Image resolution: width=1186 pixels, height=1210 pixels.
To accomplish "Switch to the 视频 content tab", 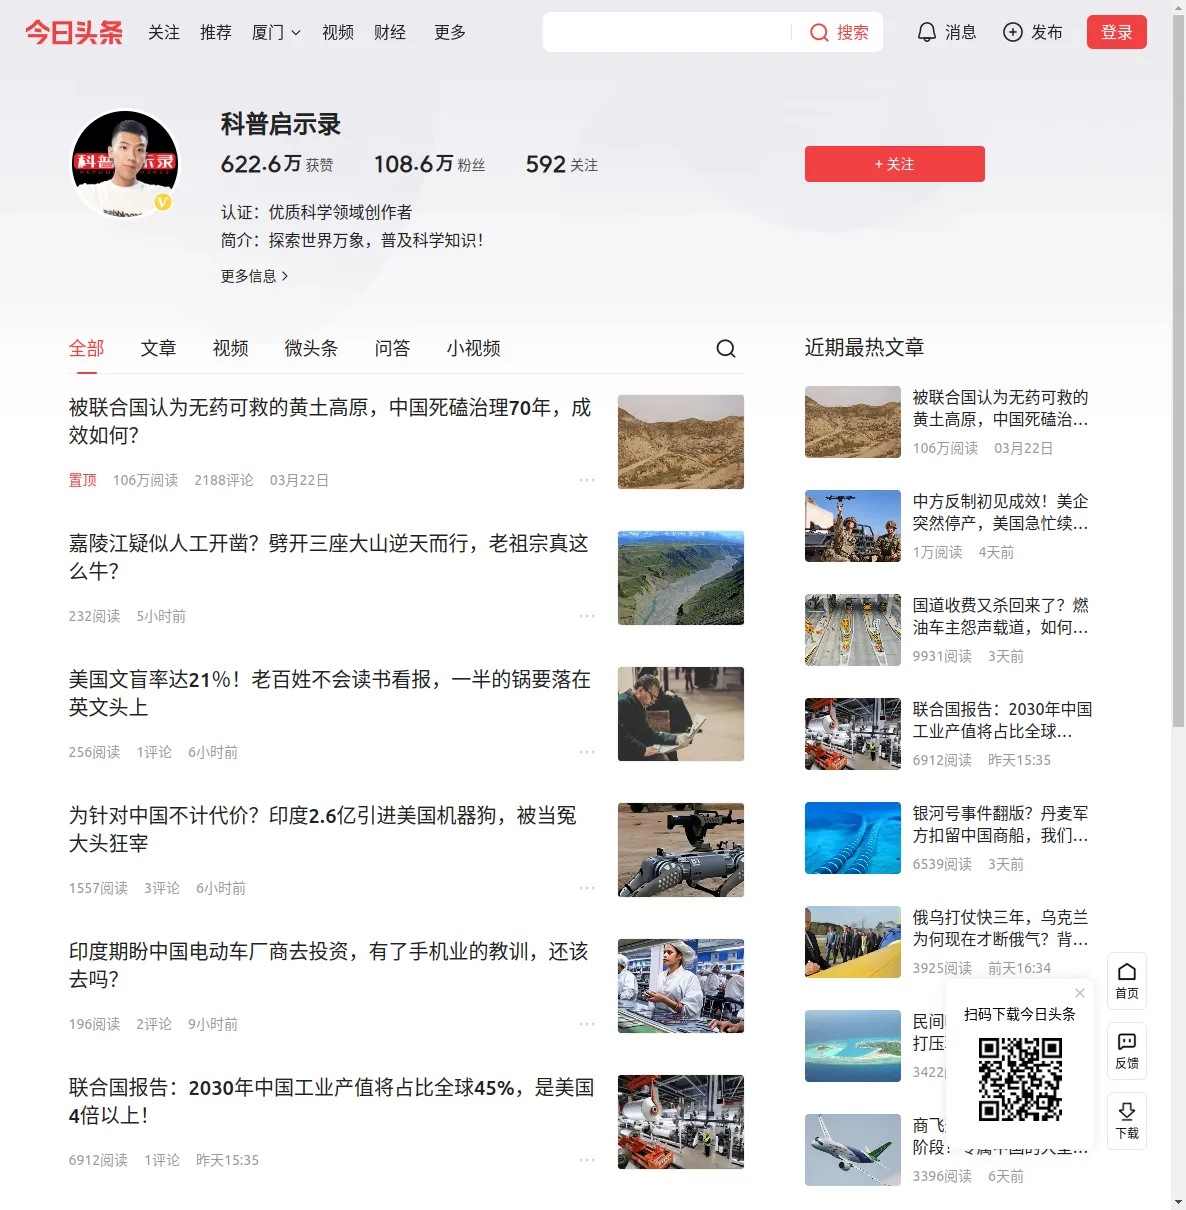I will point(231,348).
